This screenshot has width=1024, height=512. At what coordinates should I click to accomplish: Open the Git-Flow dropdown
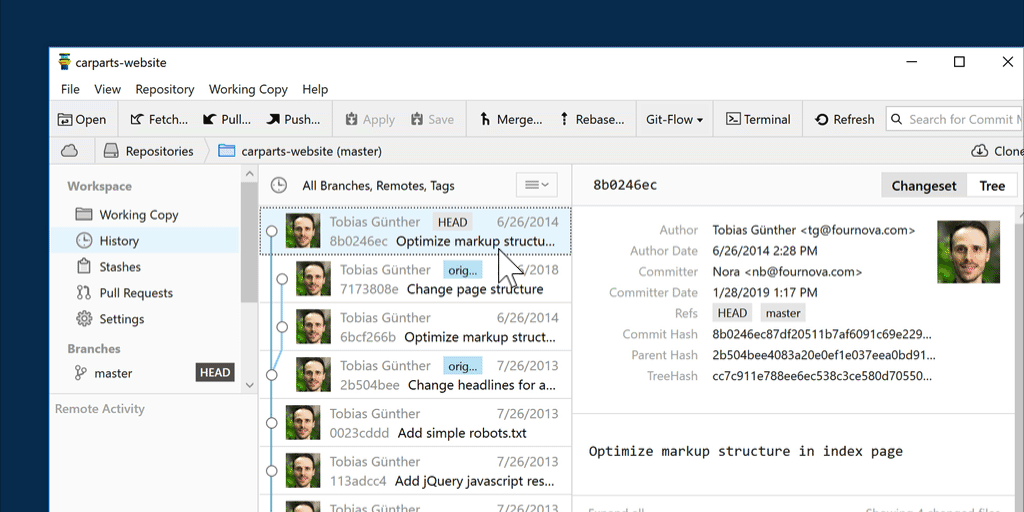pos(675,119)
